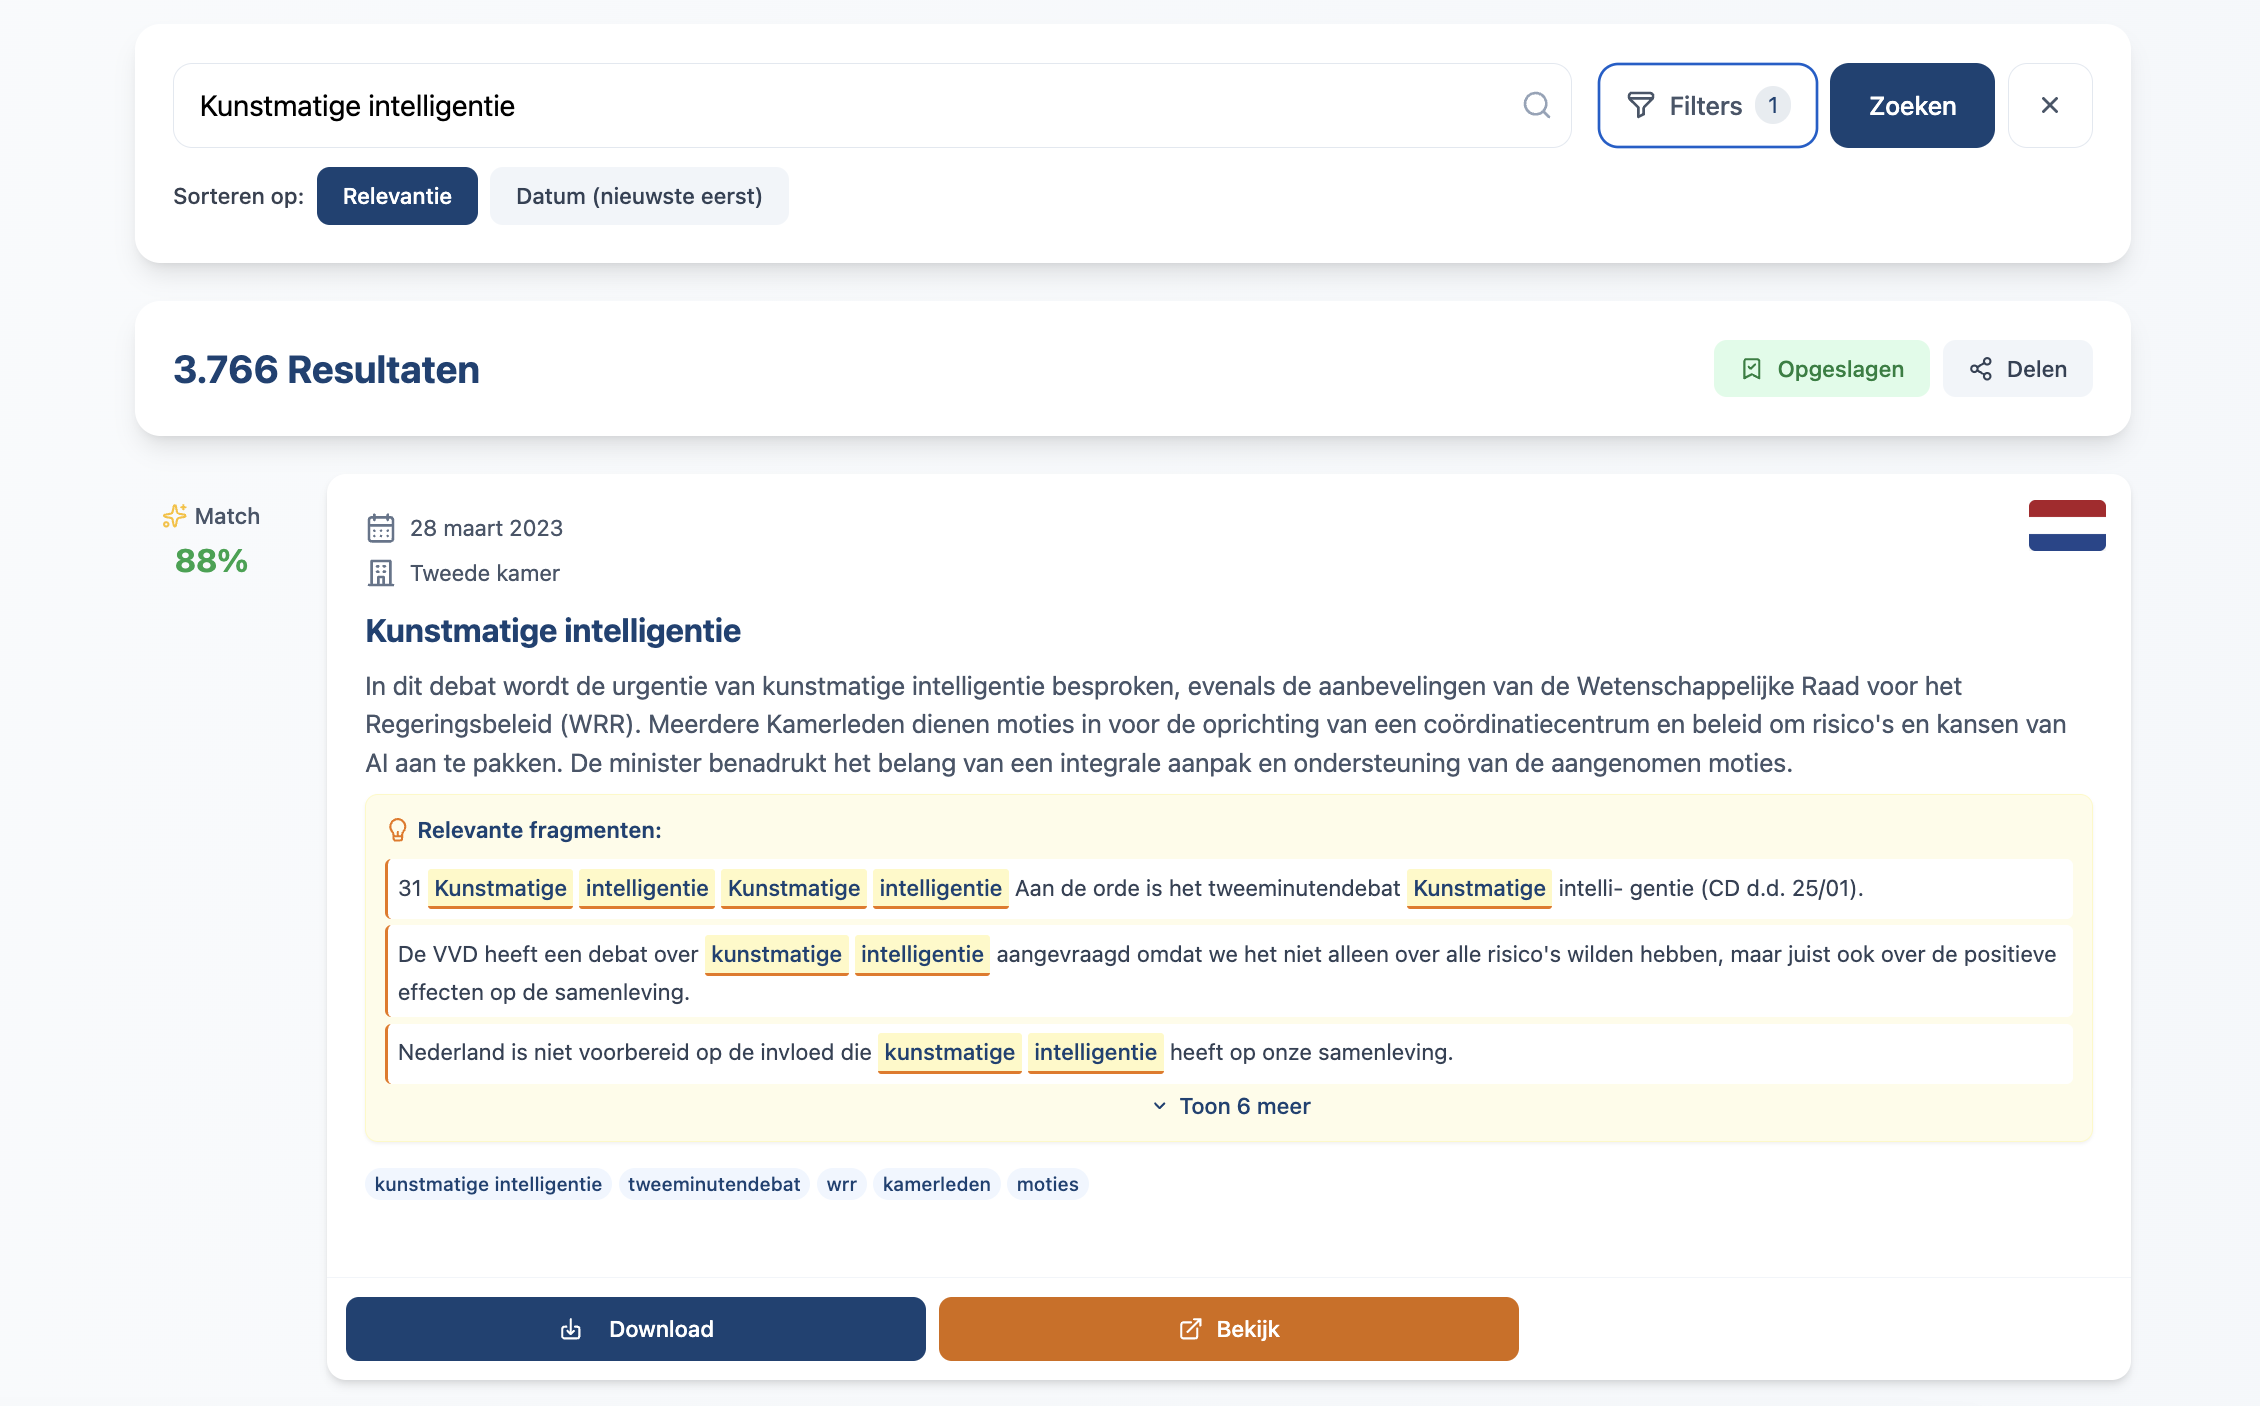
Task: Click the magnifying glass search icon
Action: tap(1537, 105)
